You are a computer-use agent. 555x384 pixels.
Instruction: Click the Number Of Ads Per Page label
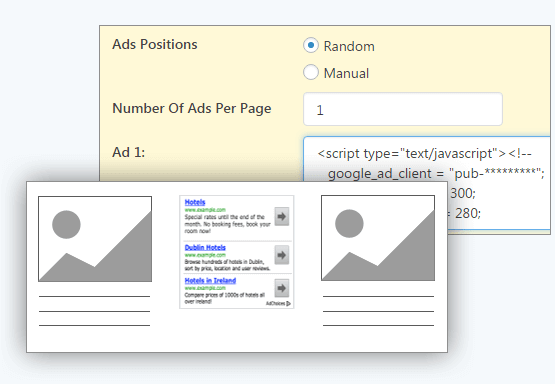coord(192,109)
